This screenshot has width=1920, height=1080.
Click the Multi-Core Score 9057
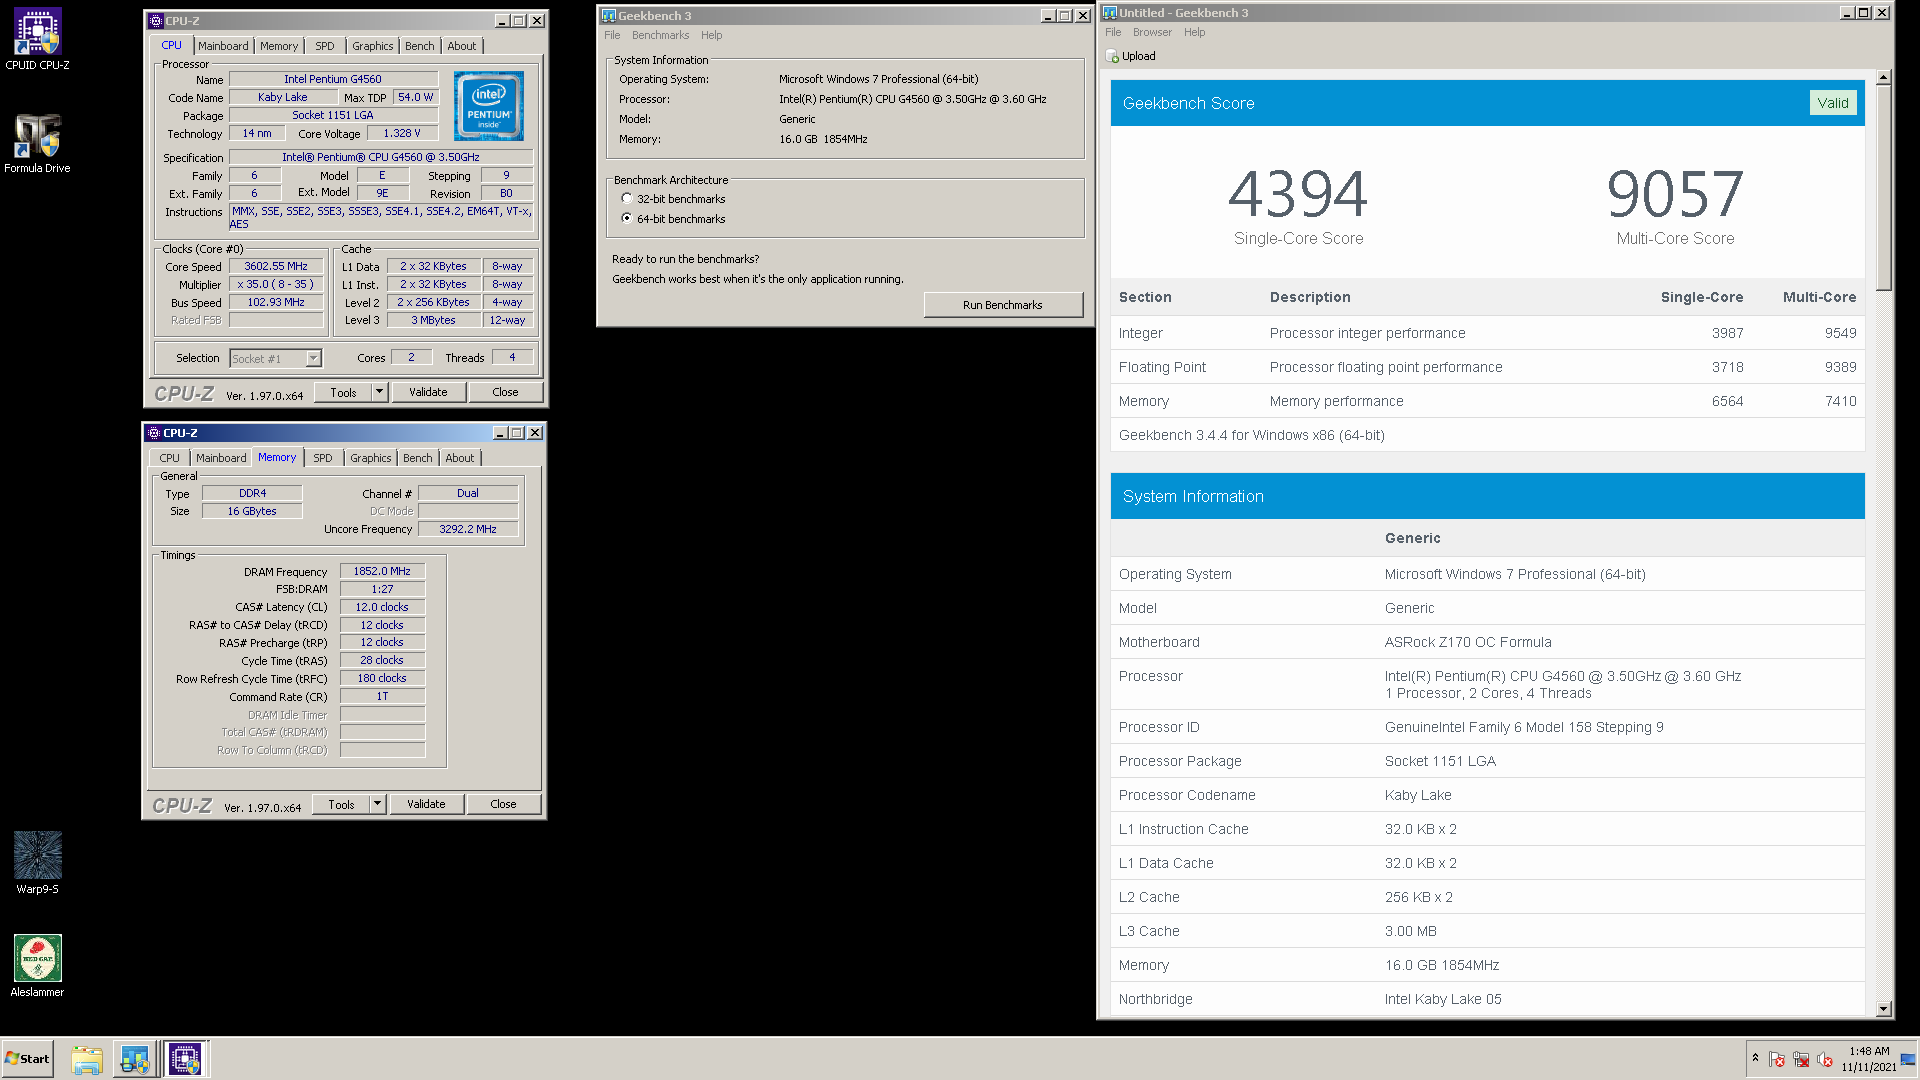coord(1675,194)
